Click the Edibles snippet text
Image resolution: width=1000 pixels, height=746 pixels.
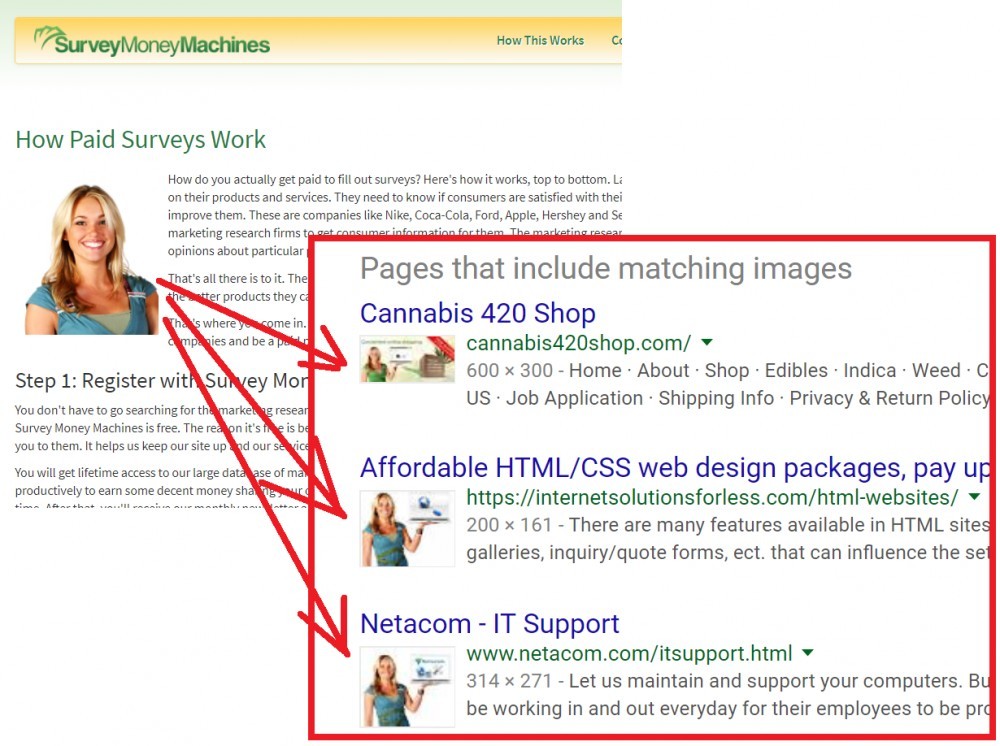(796, 370)
